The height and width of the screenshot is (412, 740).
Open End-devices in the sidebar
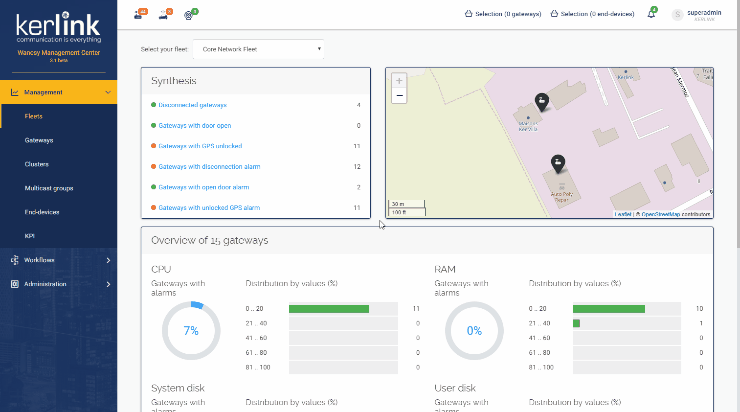43,212
